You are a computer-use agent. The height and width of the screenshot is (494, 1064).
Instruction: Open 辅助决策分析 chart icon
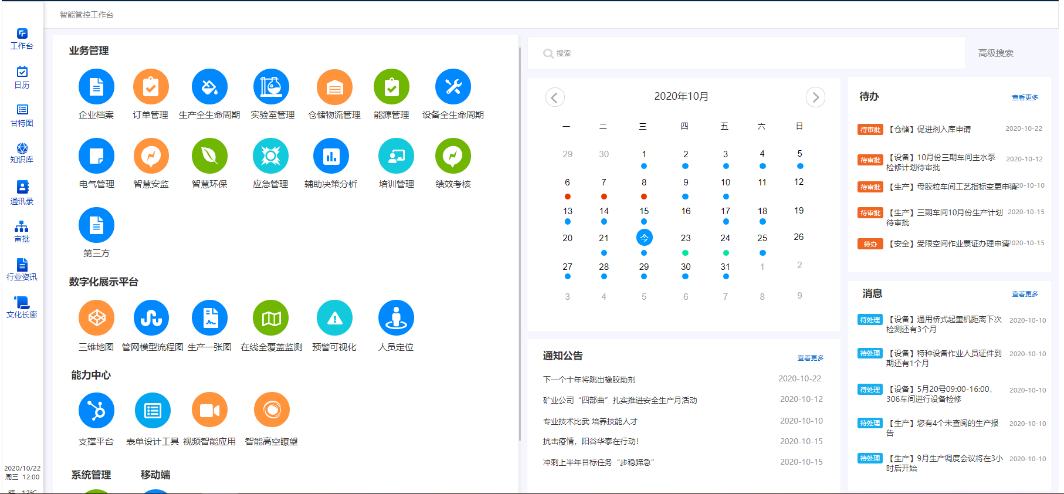click(330, 155)
